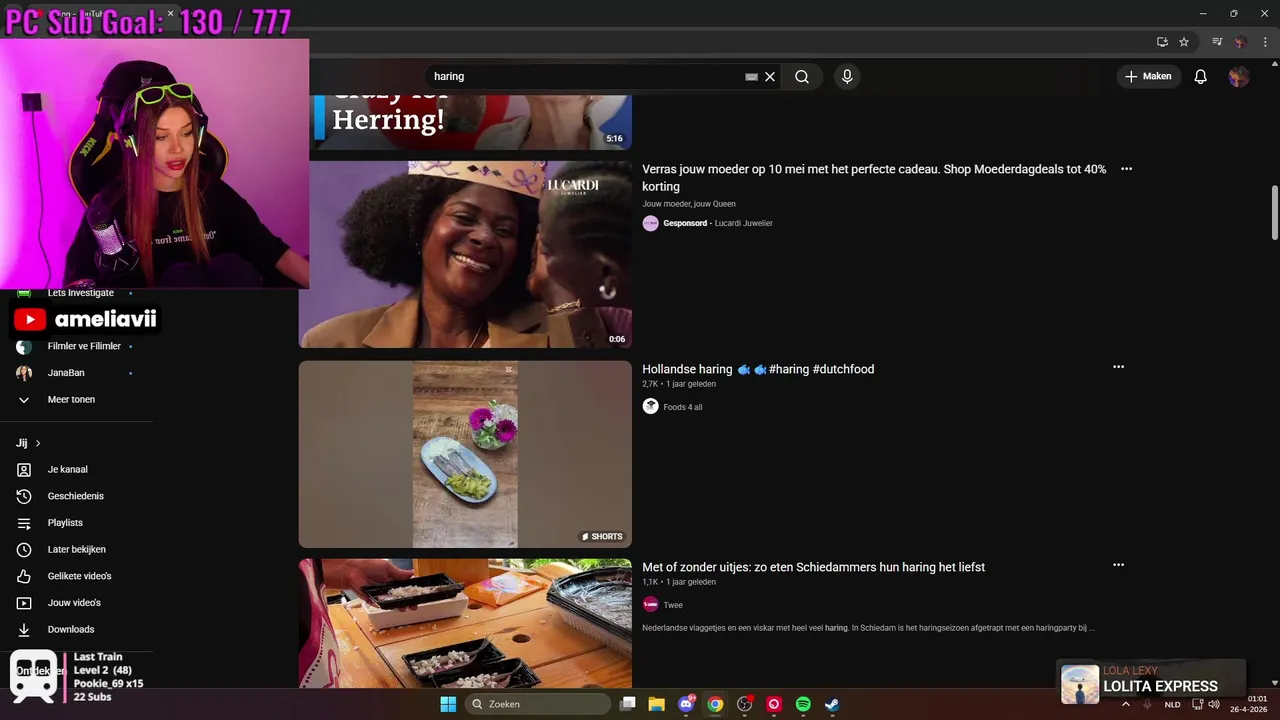
Task: Open the Lucardi Juwelier advertiser name
Action: click(x=743, y=223)
